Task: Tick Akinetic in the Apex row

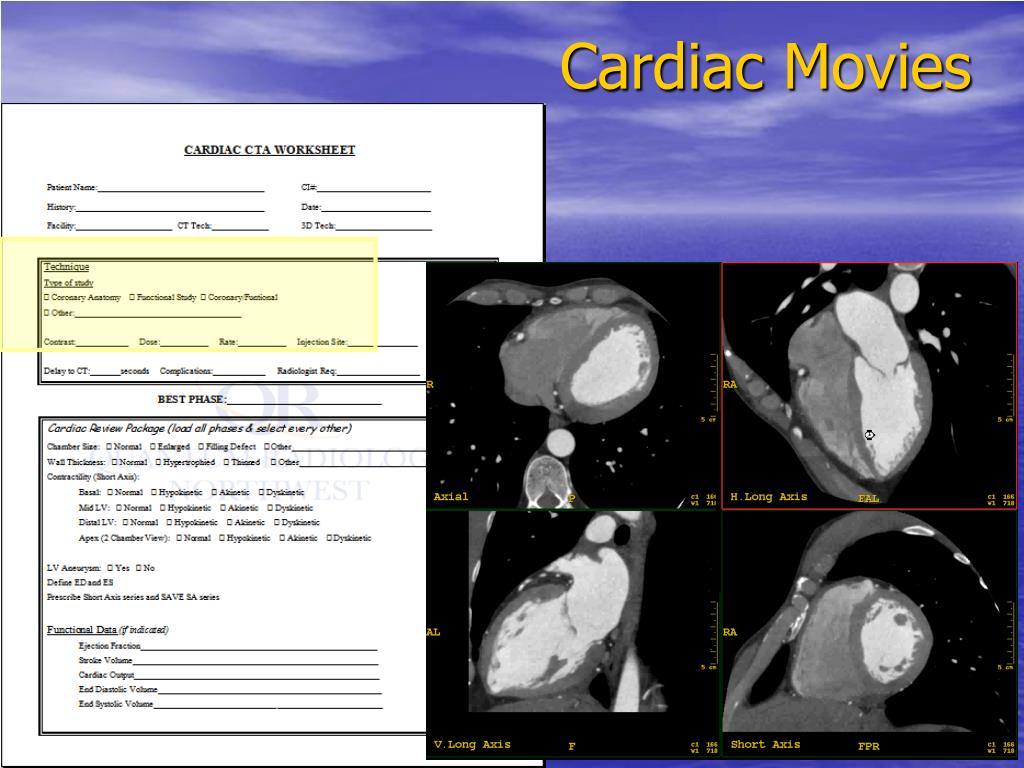Action: tap(282, 538)
